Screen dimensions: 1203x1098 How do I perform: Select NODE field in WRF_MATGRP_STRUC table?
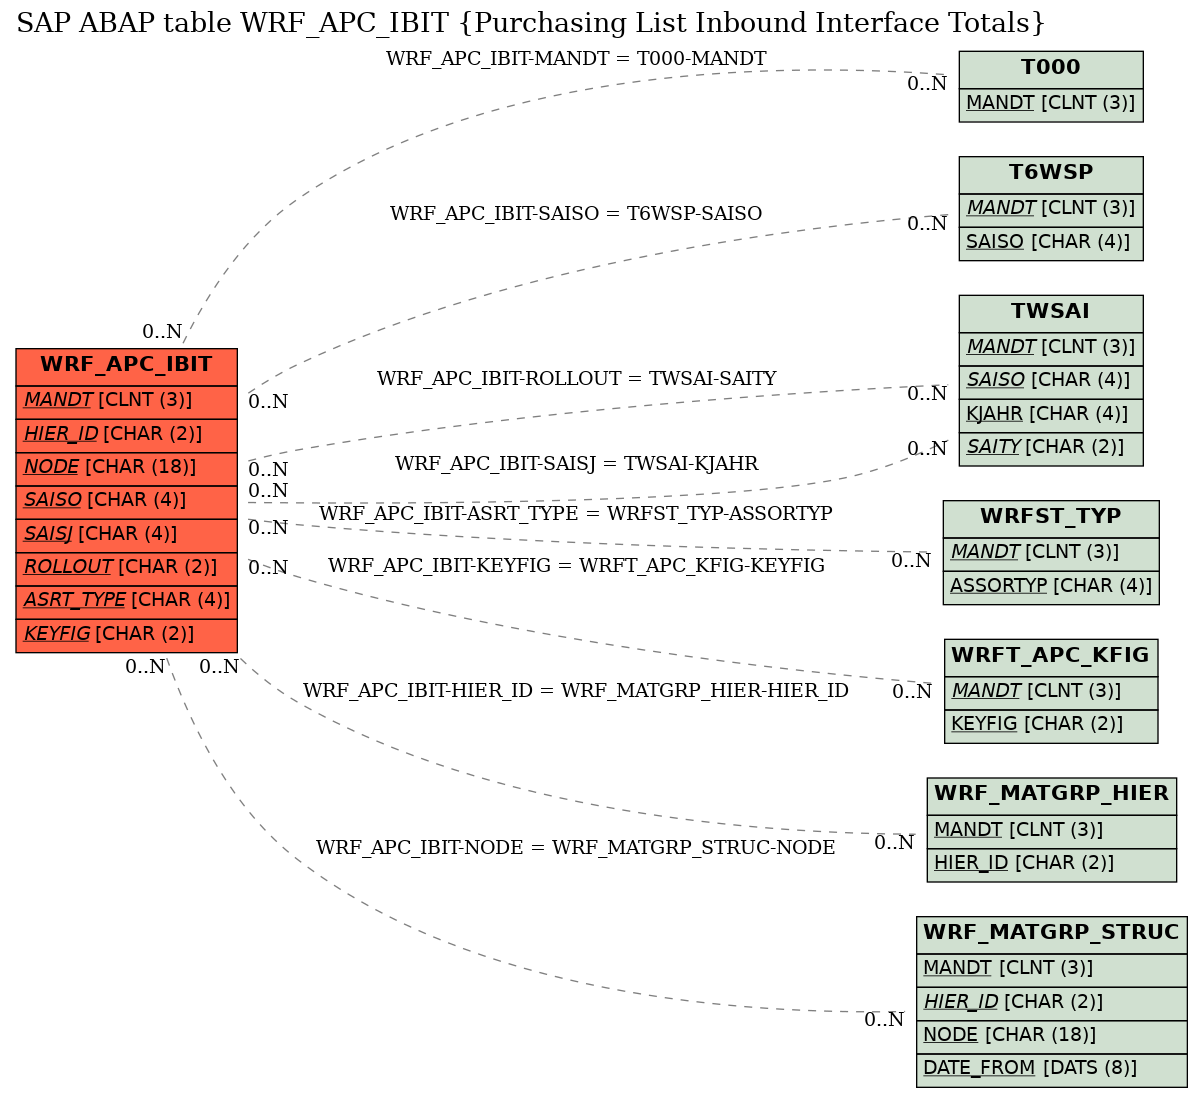click(1052, 1035)
